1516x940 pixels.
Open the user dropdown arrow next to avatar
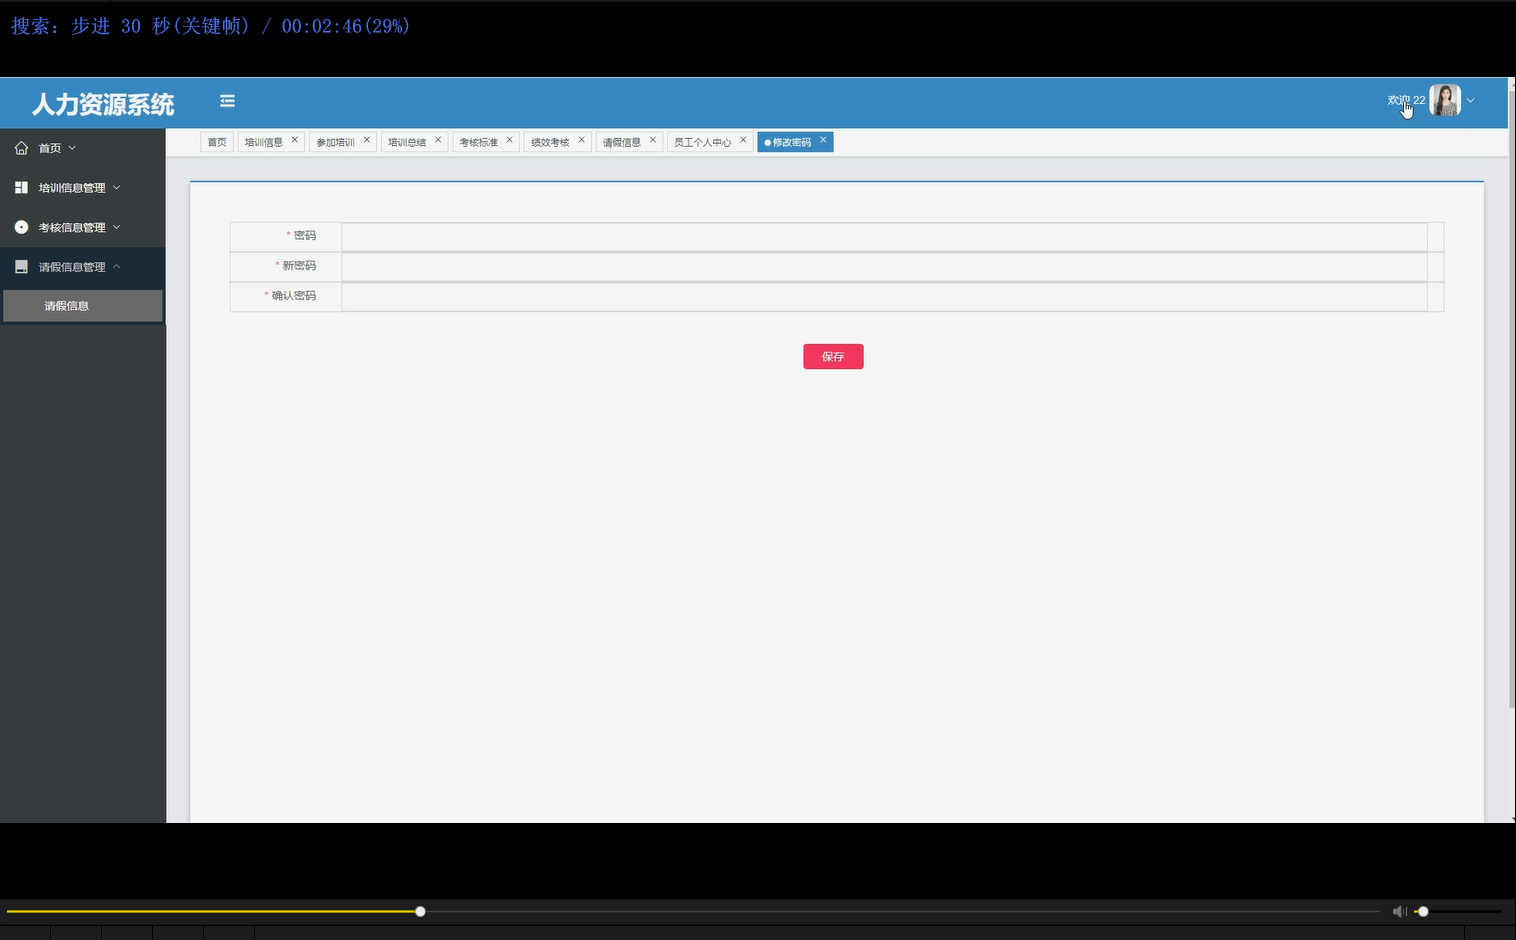pyautogui.click(x=1470, y=100)
